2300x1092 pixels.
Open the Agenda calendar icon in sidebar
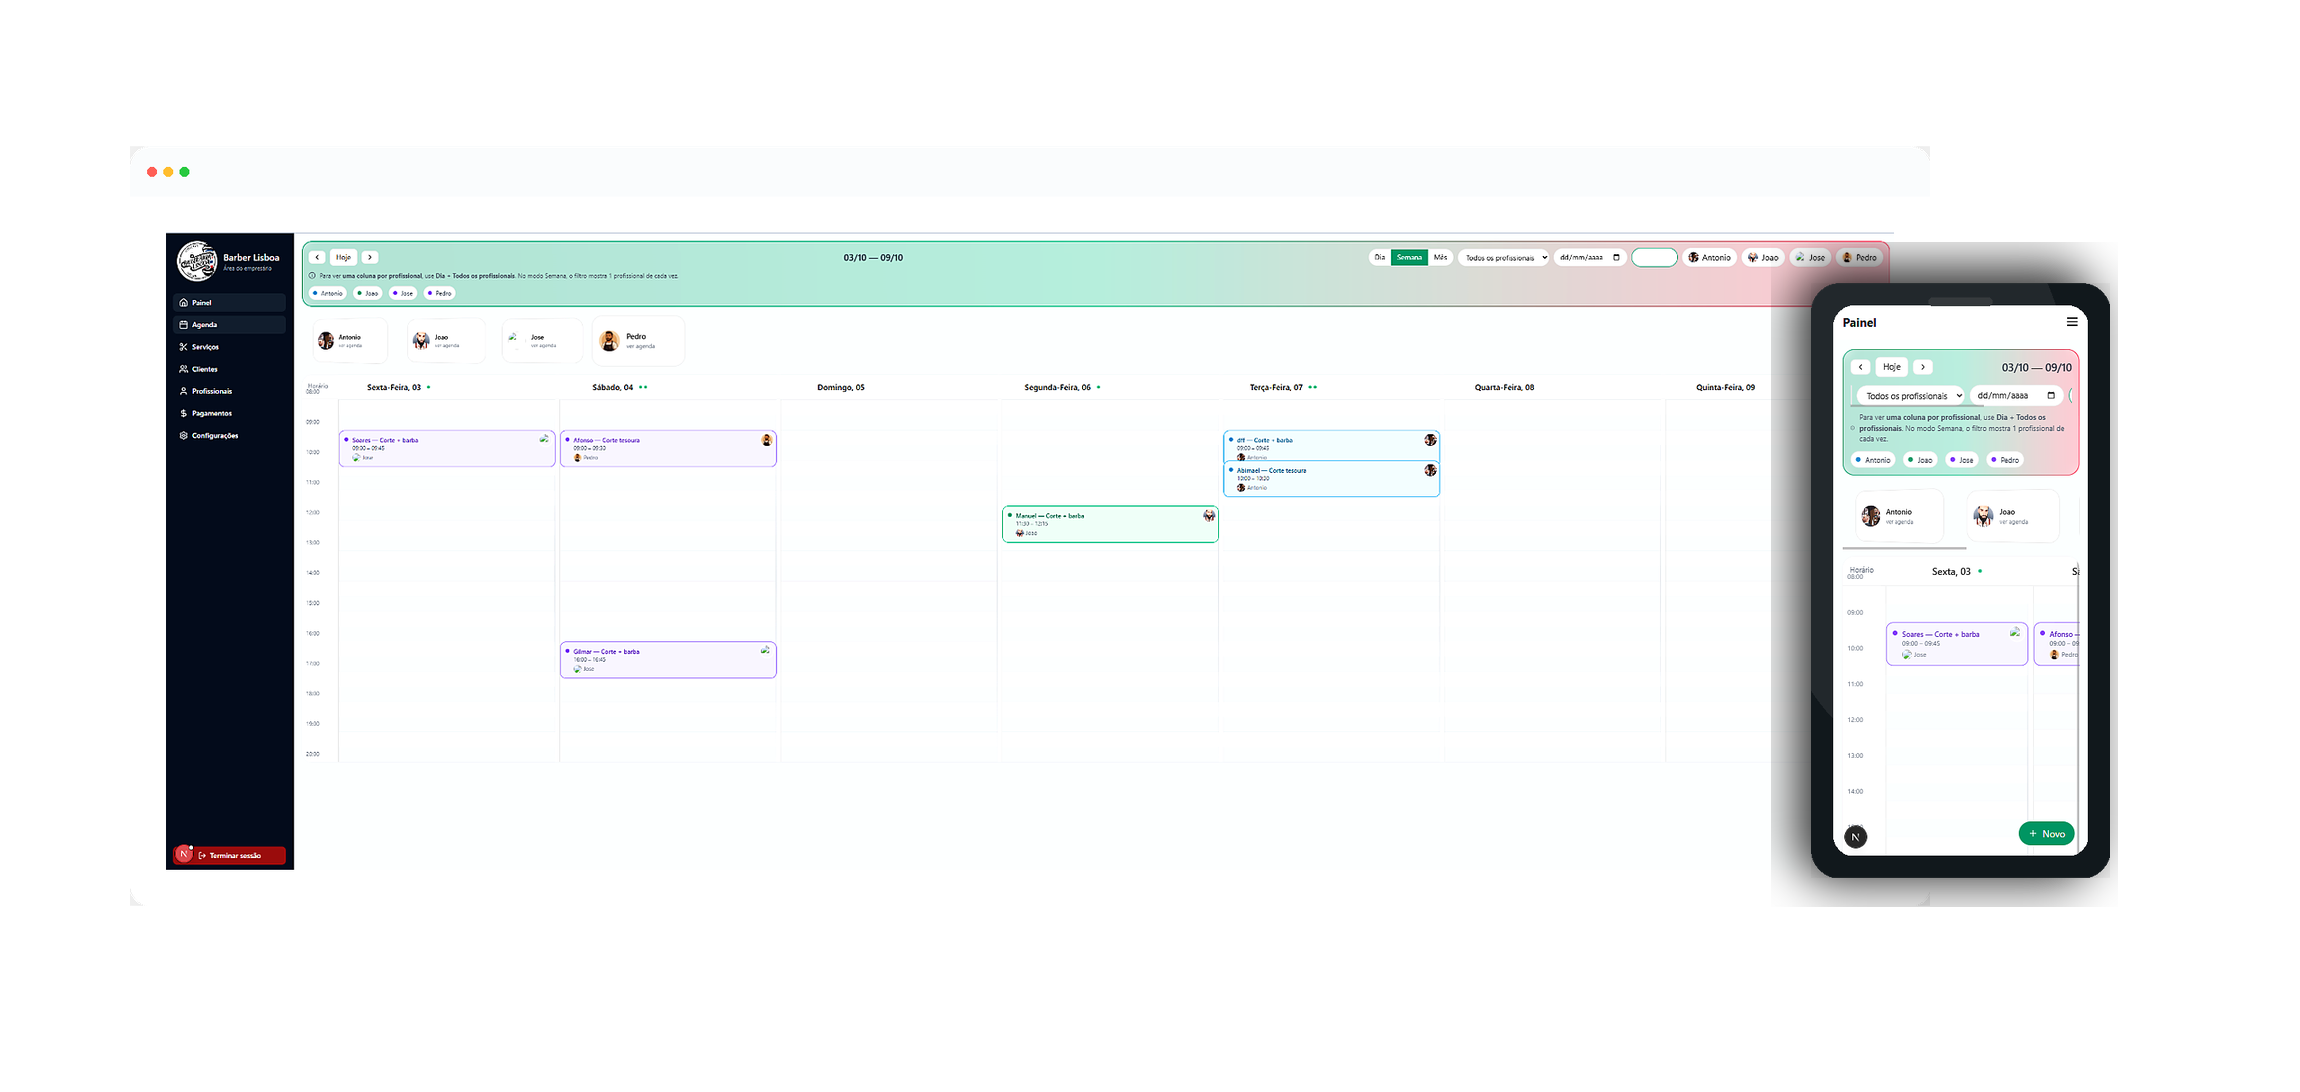coord(183,325)
